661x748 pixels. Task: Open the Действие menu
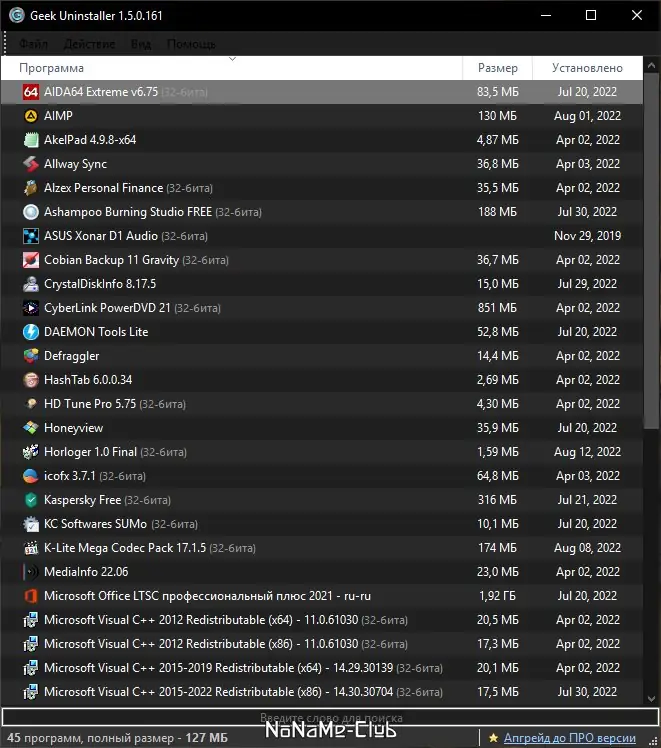coord(89,44)
